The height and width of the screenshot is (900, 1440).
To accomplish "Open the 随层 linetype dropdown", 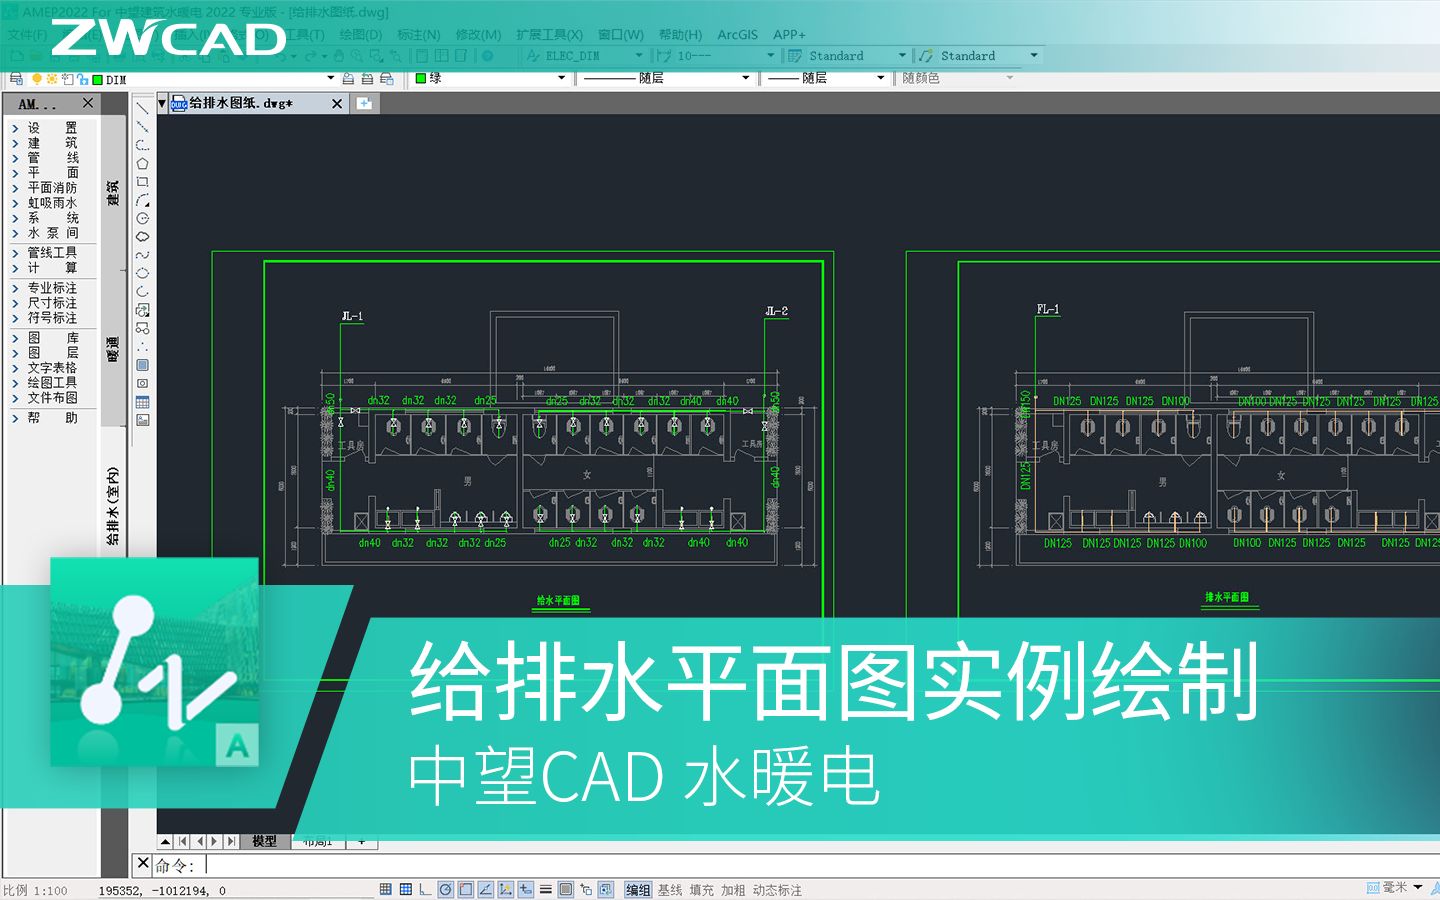I will coord(745,78).
